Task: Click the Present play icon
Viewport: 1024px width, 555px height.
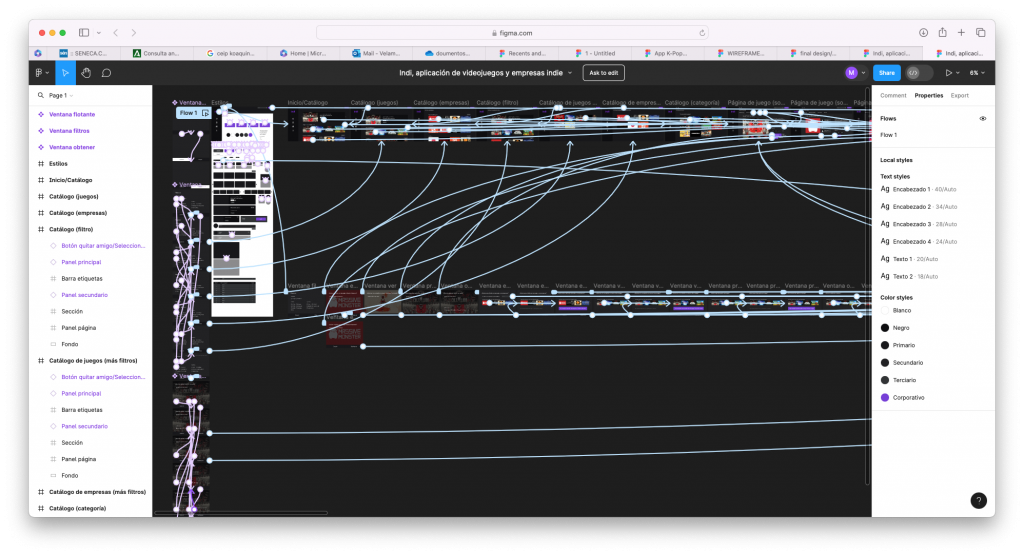Action: click(948, 73)
